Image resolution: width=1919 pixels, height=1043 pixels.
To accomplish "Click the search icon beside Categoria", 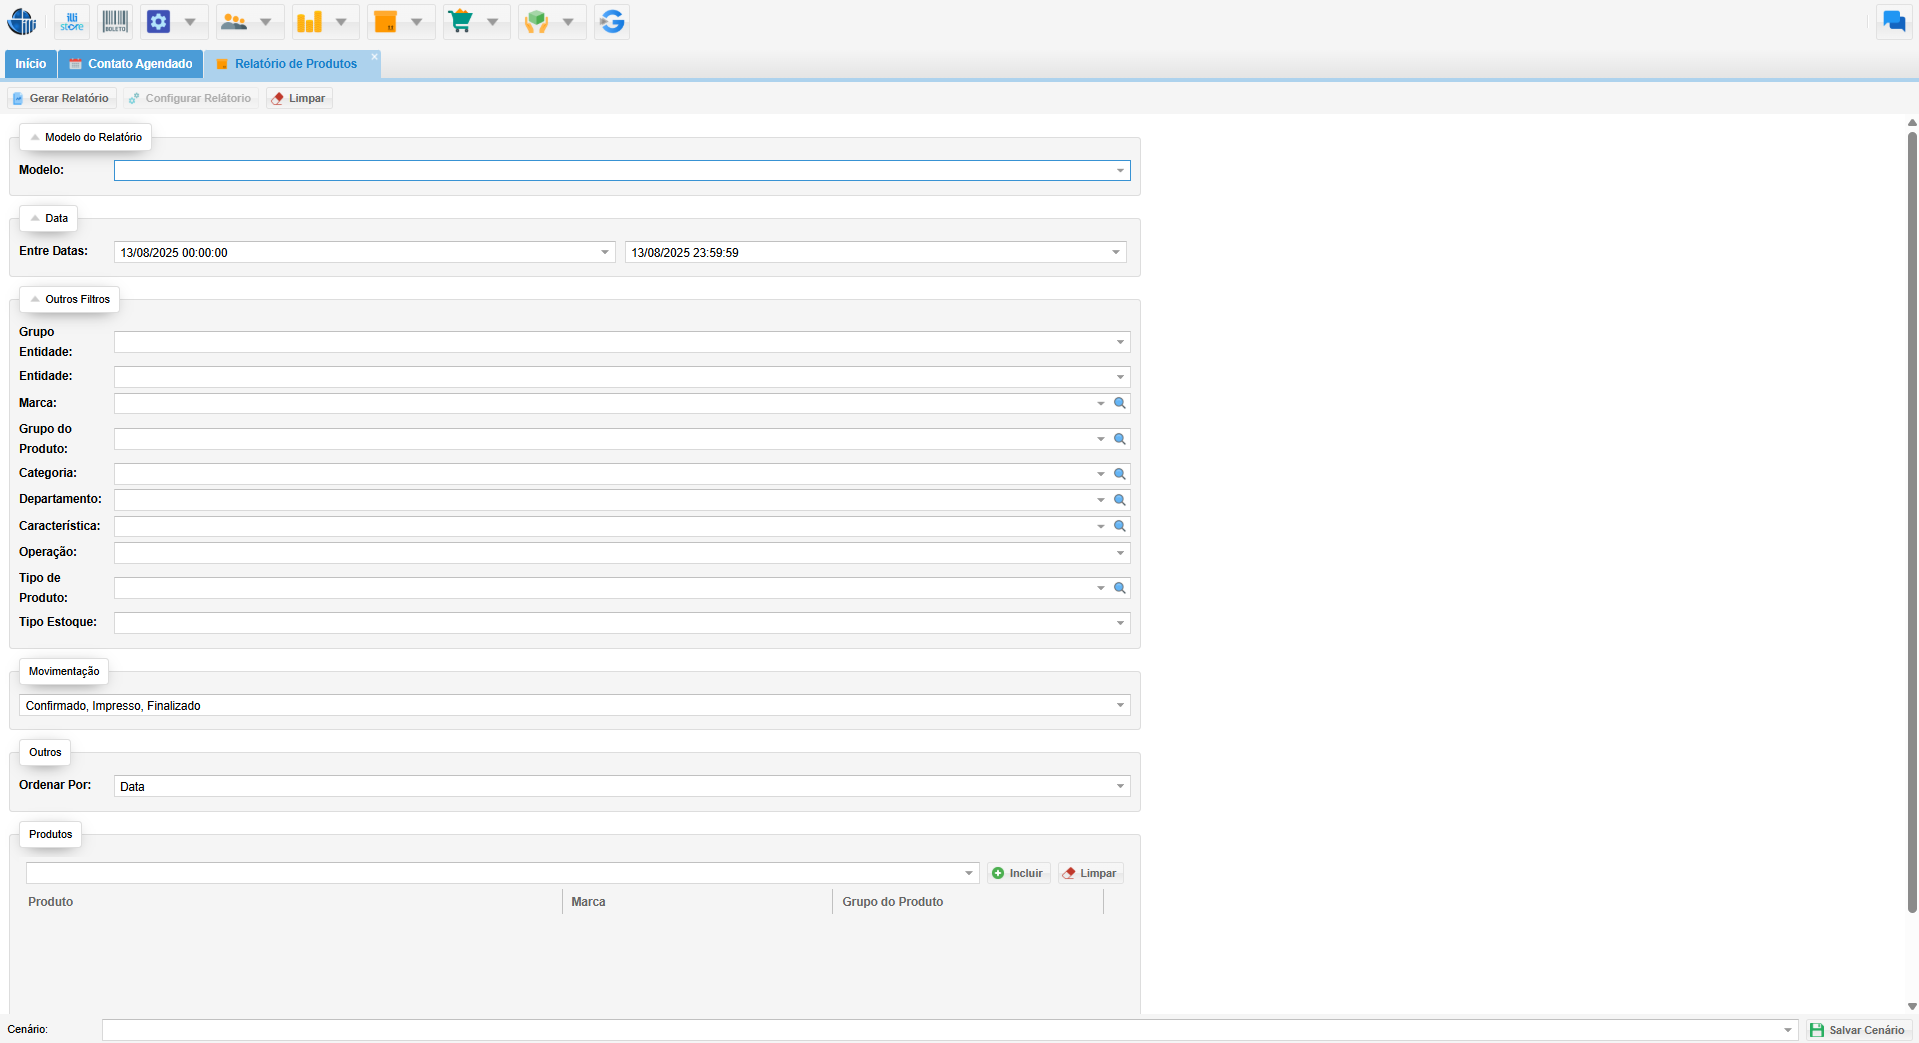I will coord(1120,474).
